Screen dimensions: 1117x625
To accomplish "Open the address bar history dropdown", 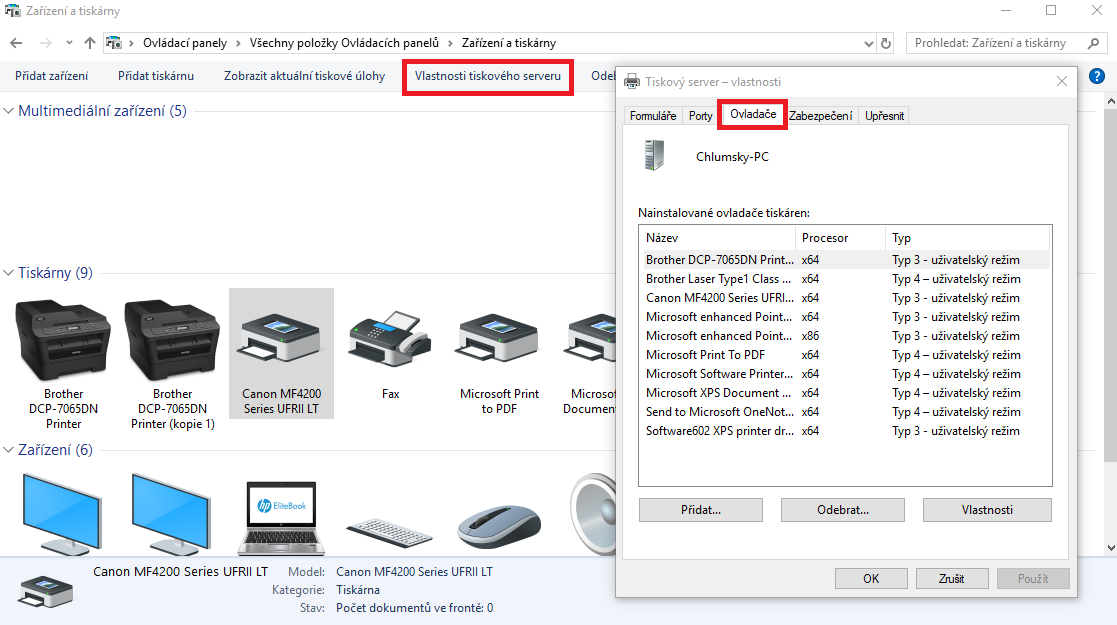I will [x=868, y=43].
